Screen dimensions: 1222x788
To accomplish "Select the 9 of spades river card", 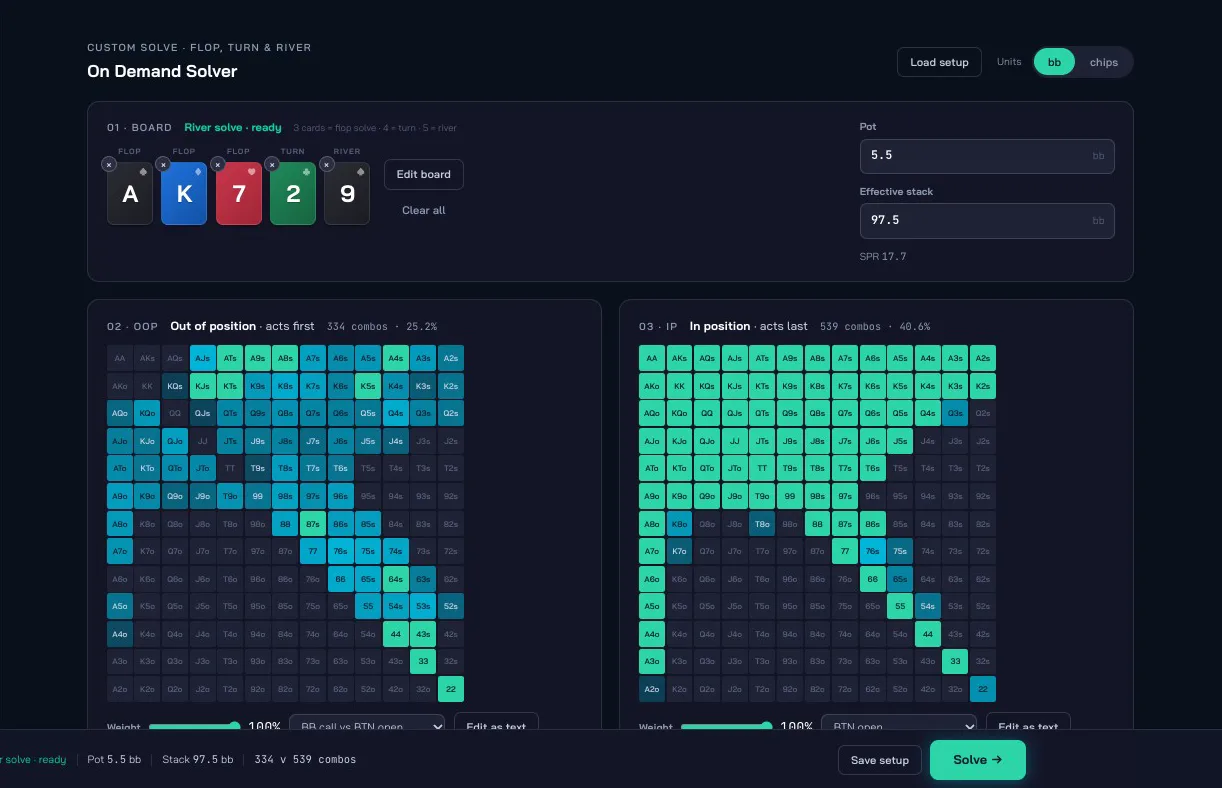I will coord(347,194).
